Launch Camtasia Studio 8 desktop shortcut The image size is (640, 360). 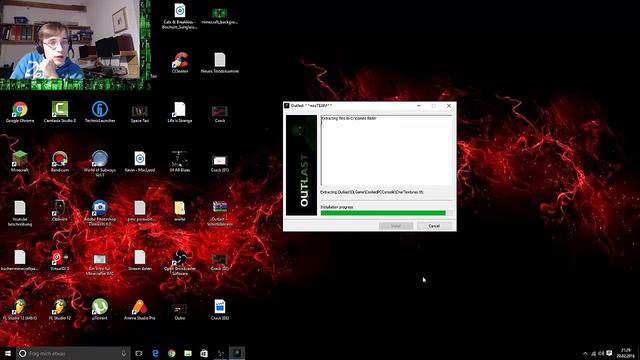click(60, 110)
